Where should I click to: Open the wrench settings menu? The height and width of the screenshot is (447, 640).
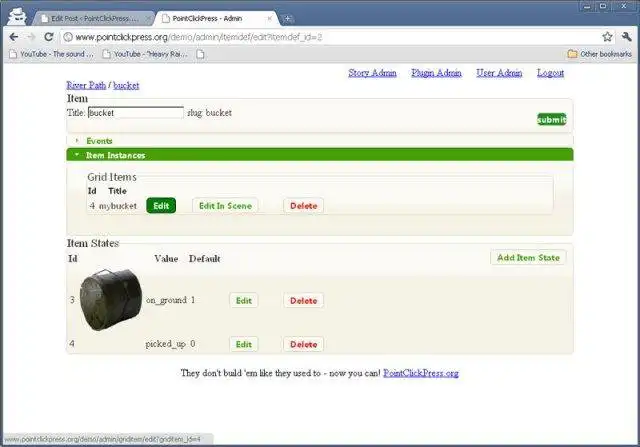[x=627, y=37]
